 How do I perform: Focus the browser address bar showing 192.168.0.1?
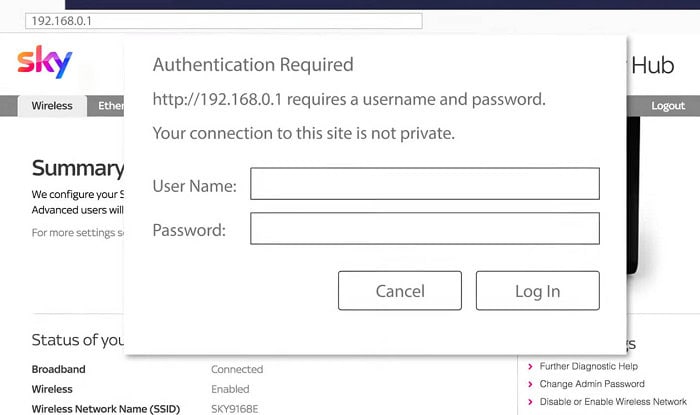(224, 21)
